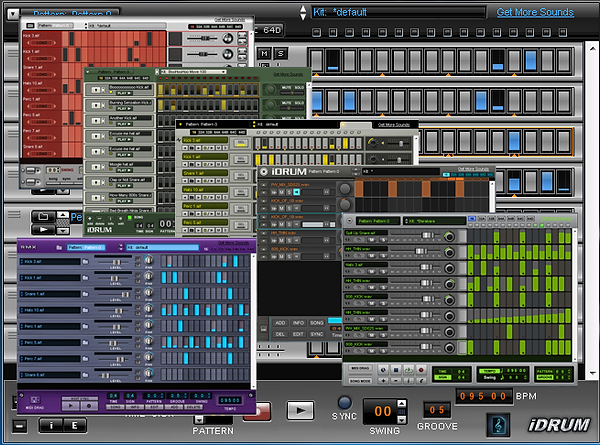
Task: Open the 'E' edit button, main window
Action: pos(74,425)
